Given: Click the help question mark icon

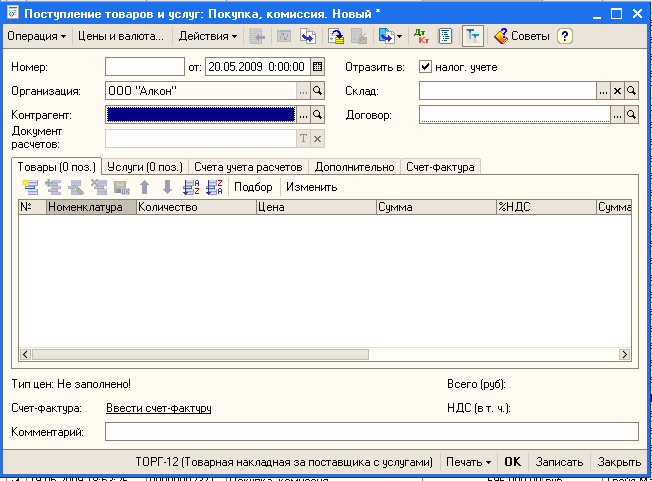Looking at the screenshot, I should tap(565, 36).
